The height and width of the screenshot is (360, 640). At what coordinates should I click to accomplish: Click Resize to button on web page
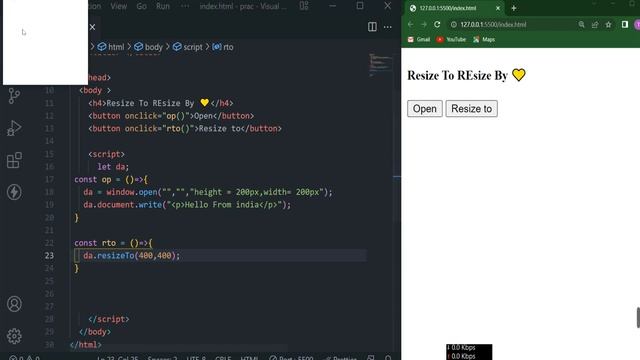pyautogui.click(x=471, y=109)
